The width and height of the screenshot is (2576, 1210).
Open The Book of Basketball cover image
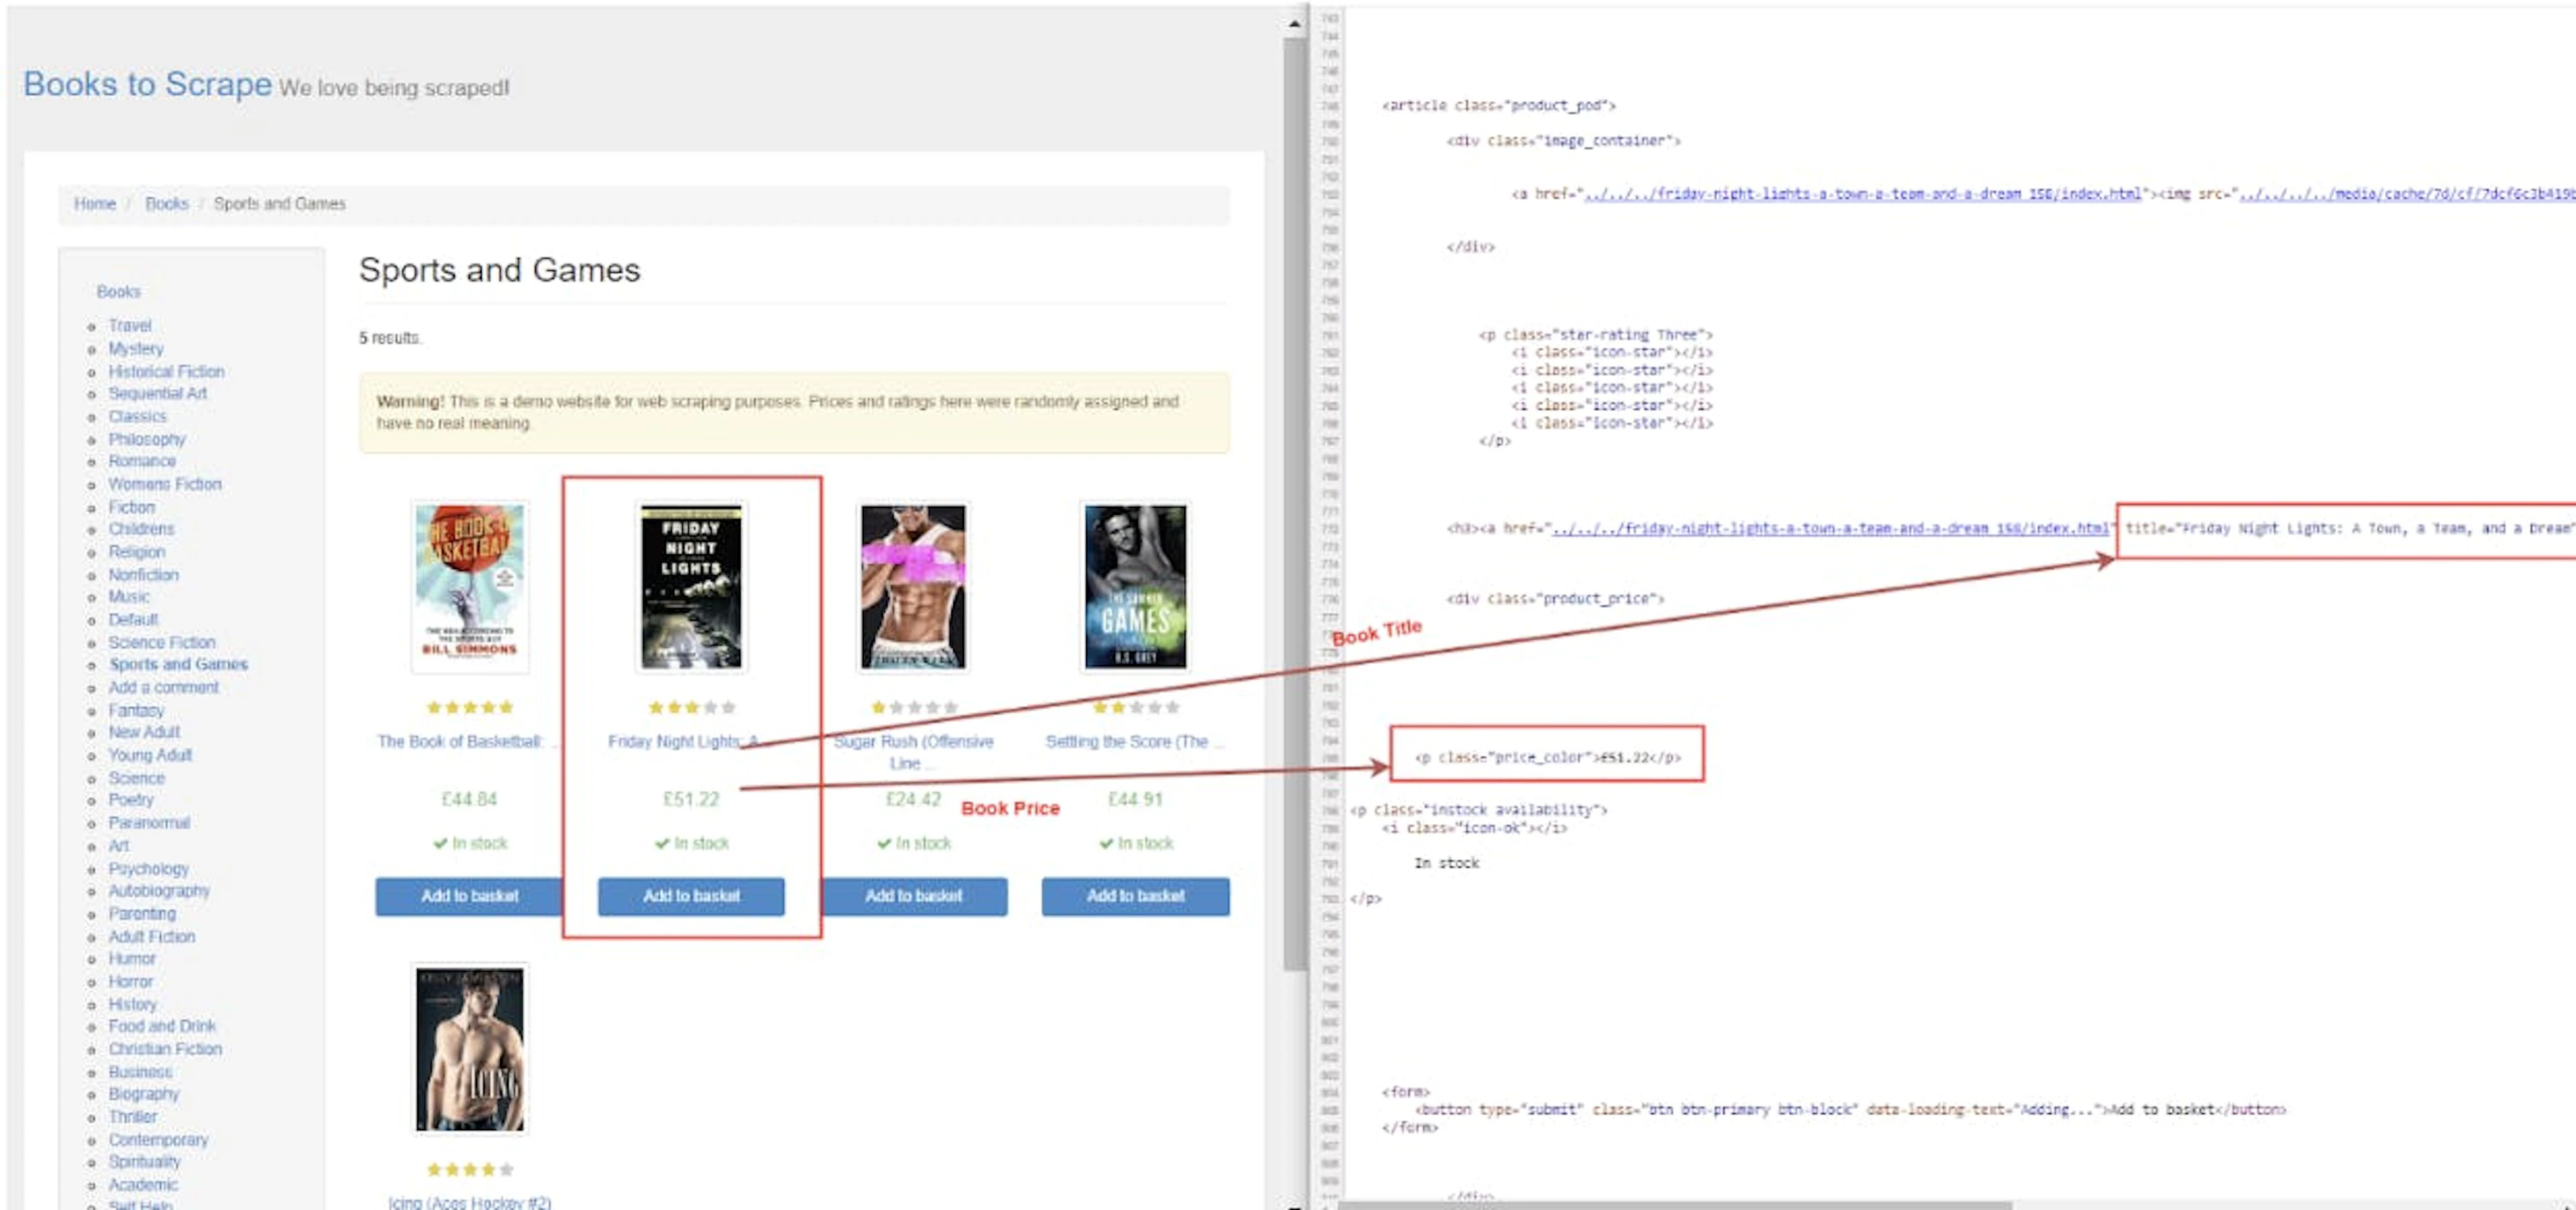pos(470,587)
